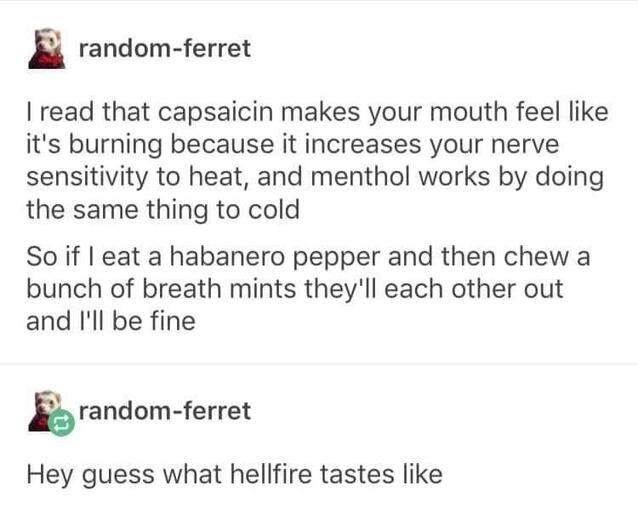Click the green reblog badge icon
This screenshot has width=638, height=520.
(x=63, y=423)
